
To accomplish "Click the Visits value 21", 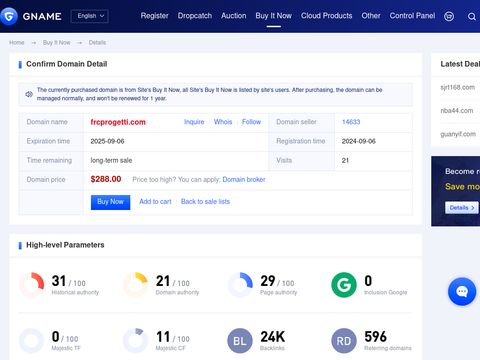I will pos(345,161).
